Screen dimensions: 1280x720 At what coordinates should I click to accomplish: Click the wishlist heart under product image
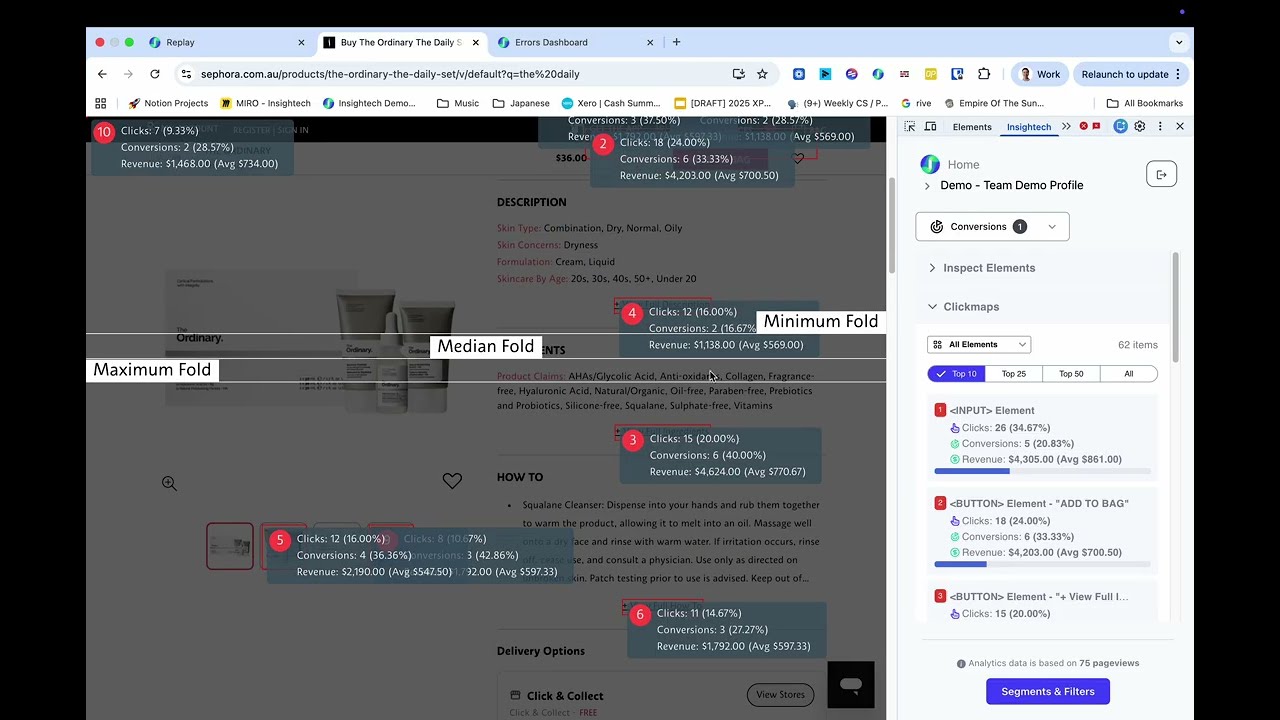pos(452,481)
